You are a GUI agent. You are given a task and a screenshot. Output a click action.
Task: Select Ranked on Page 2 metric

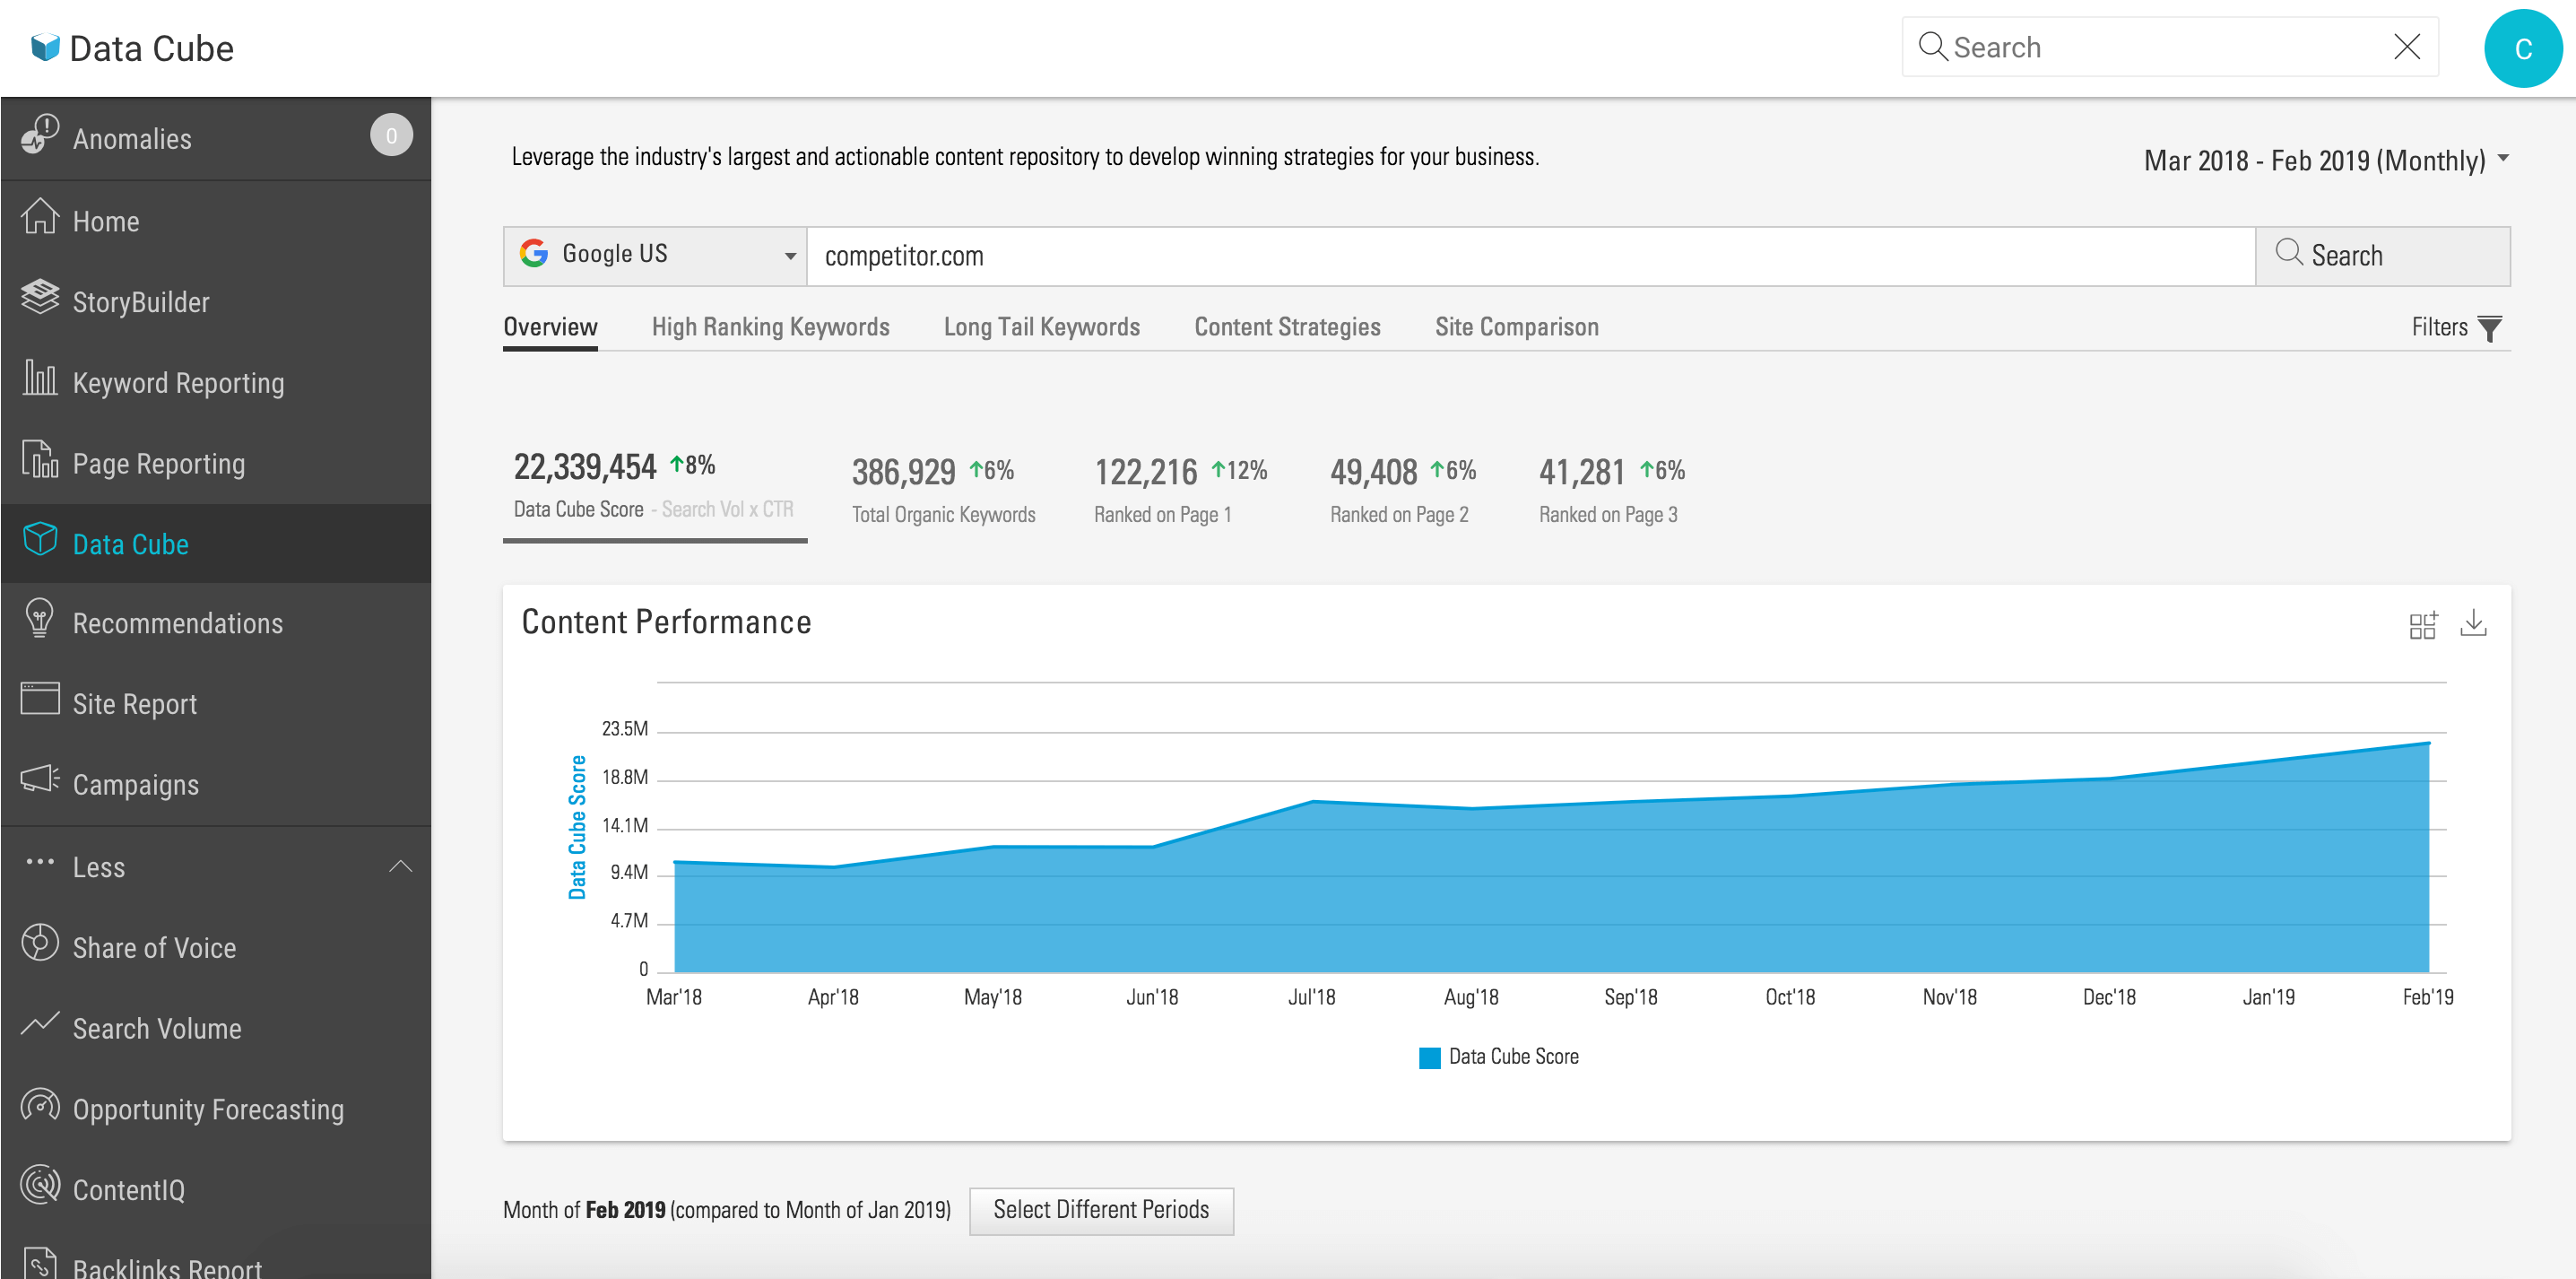pos(1403,489)
